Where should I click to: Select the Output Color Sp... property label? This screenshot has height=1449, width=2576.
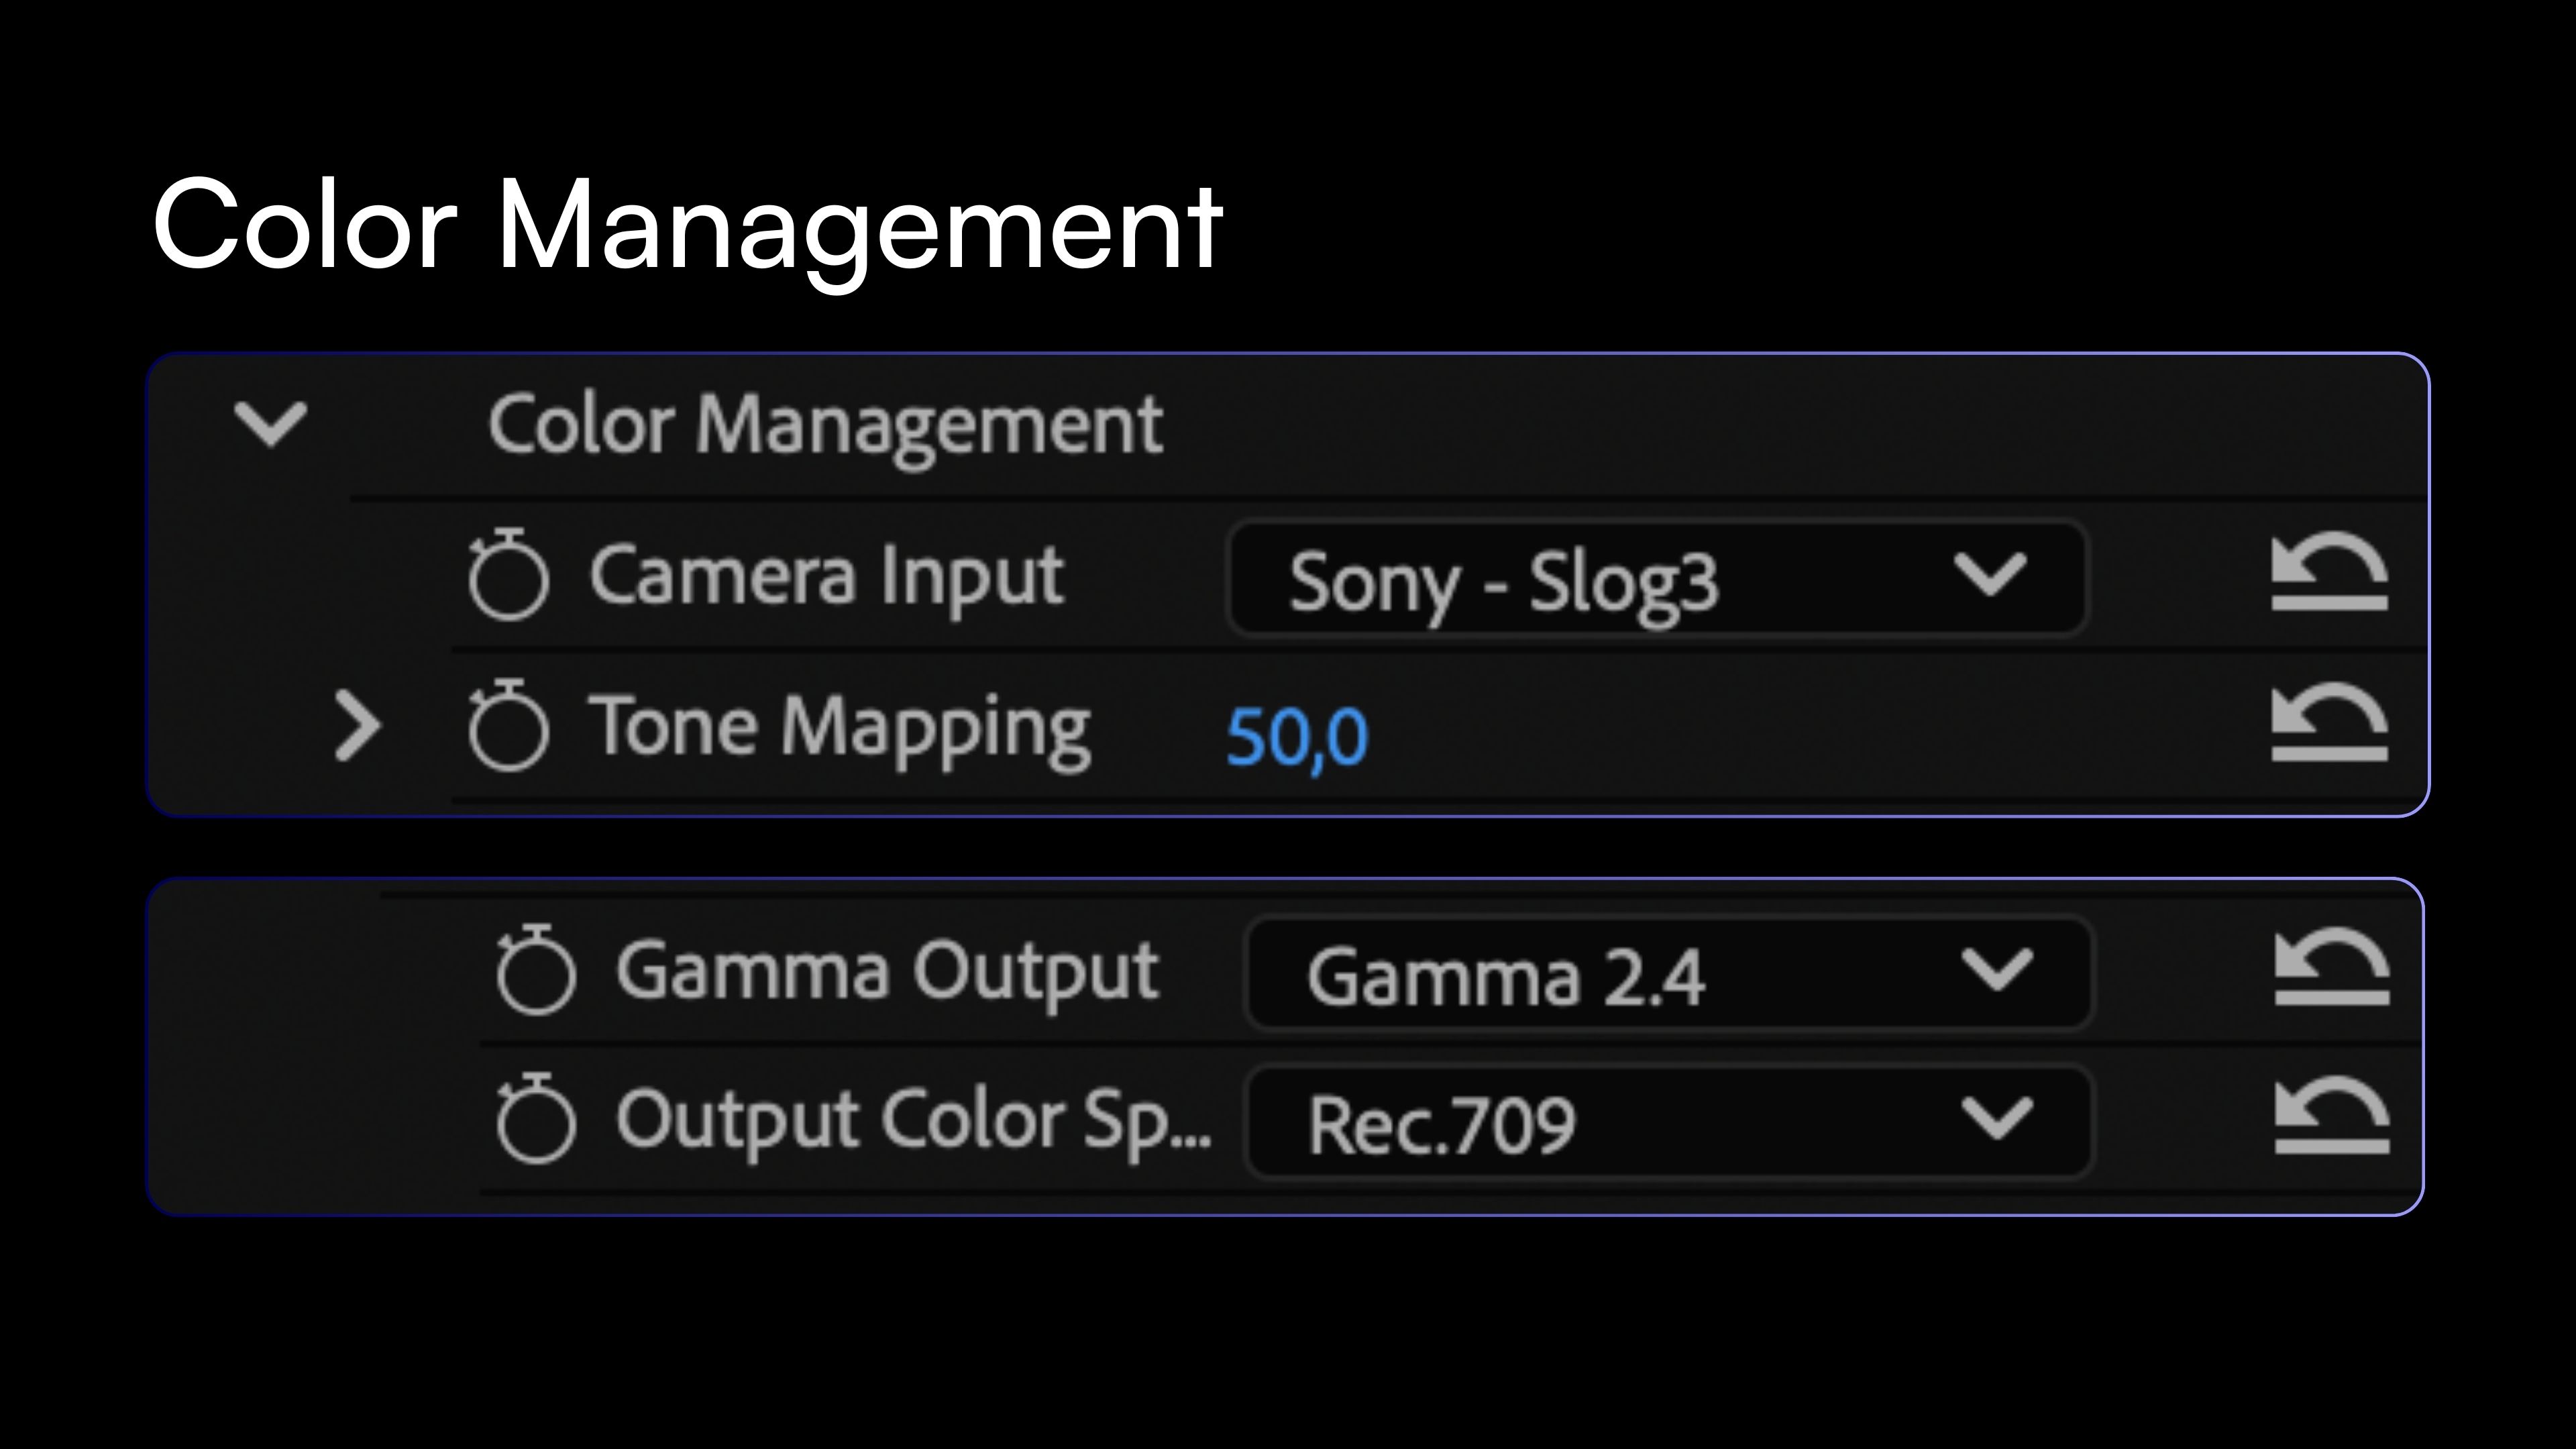(x=913, y=1120)
